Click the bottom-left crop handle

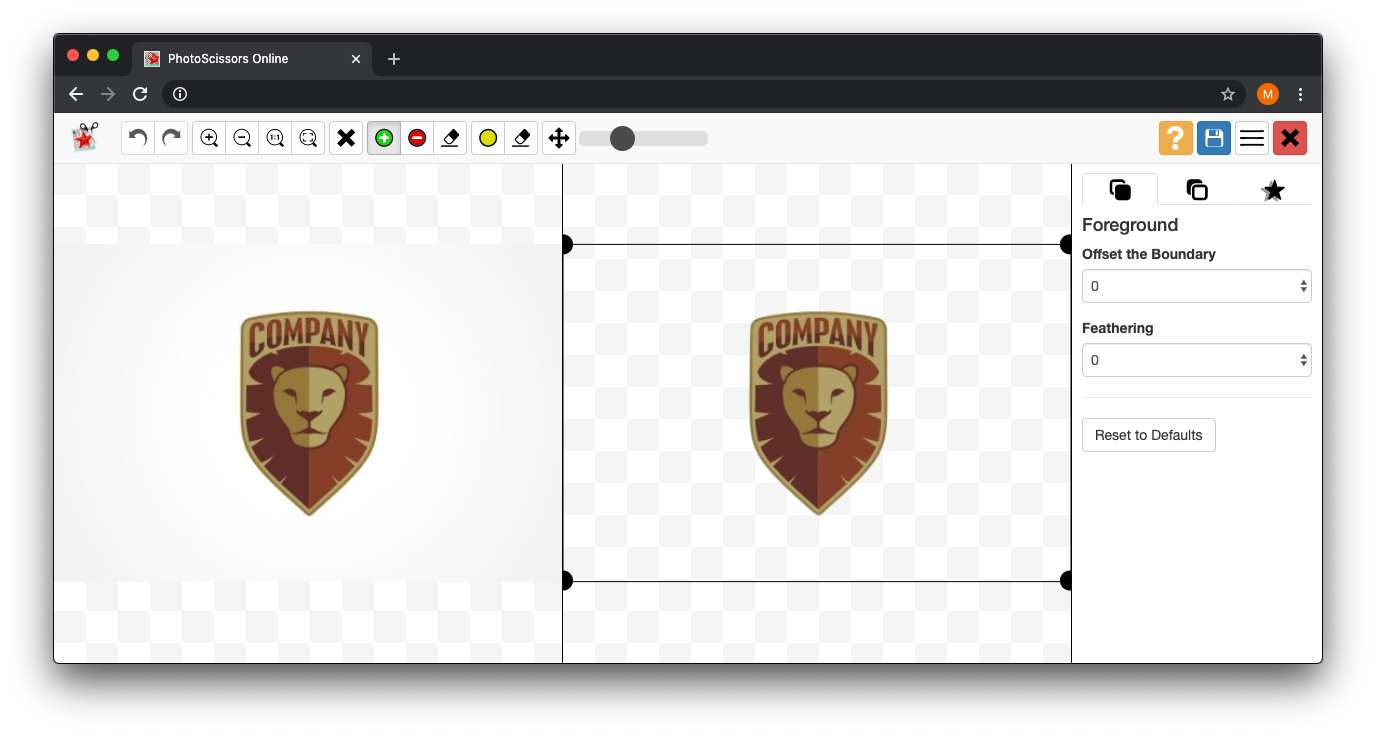566,580
